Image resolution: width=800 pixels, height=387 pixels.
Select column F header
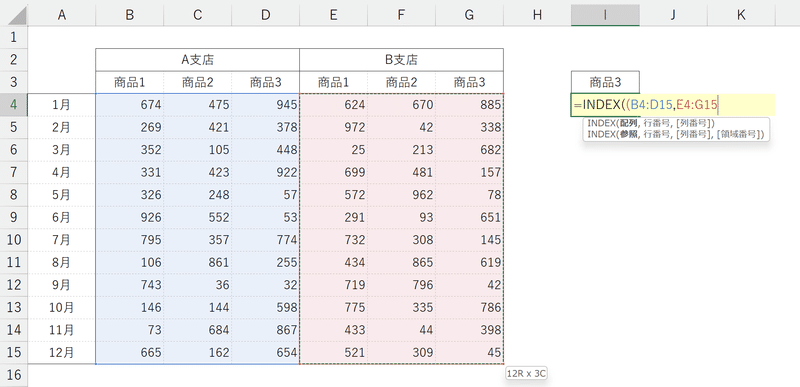tap(401, 15)
